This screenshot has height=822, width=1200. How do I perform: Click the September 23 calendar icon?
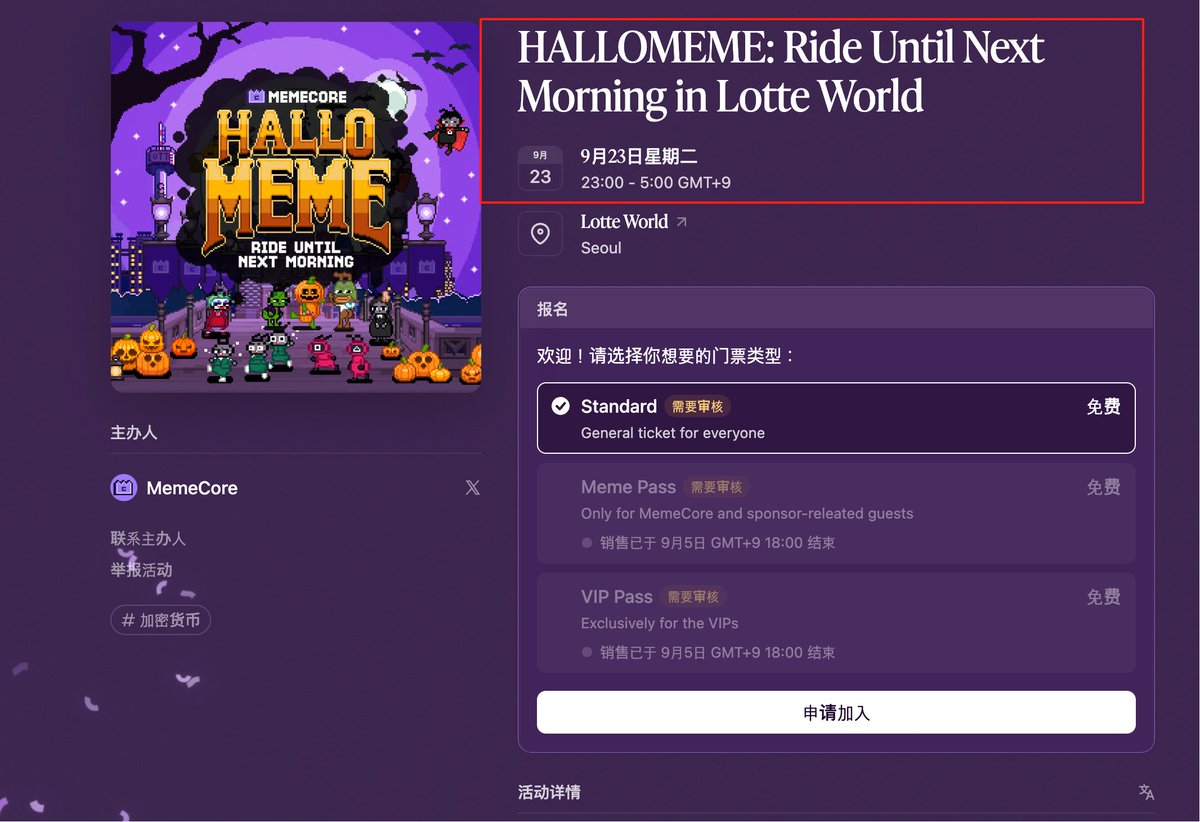540,167
